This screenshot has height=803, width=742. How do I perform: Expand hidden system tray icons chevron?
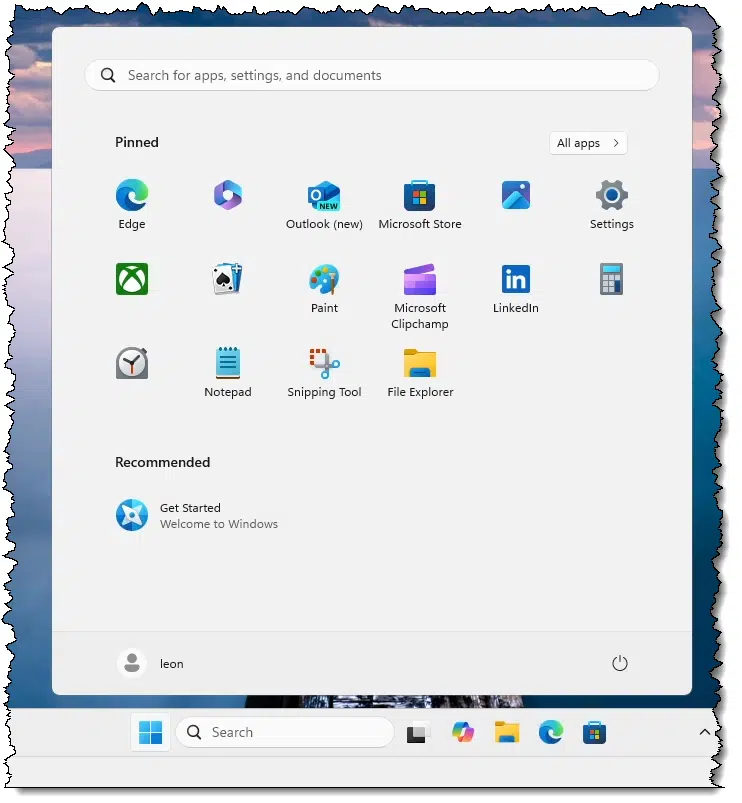coord(705,732)
